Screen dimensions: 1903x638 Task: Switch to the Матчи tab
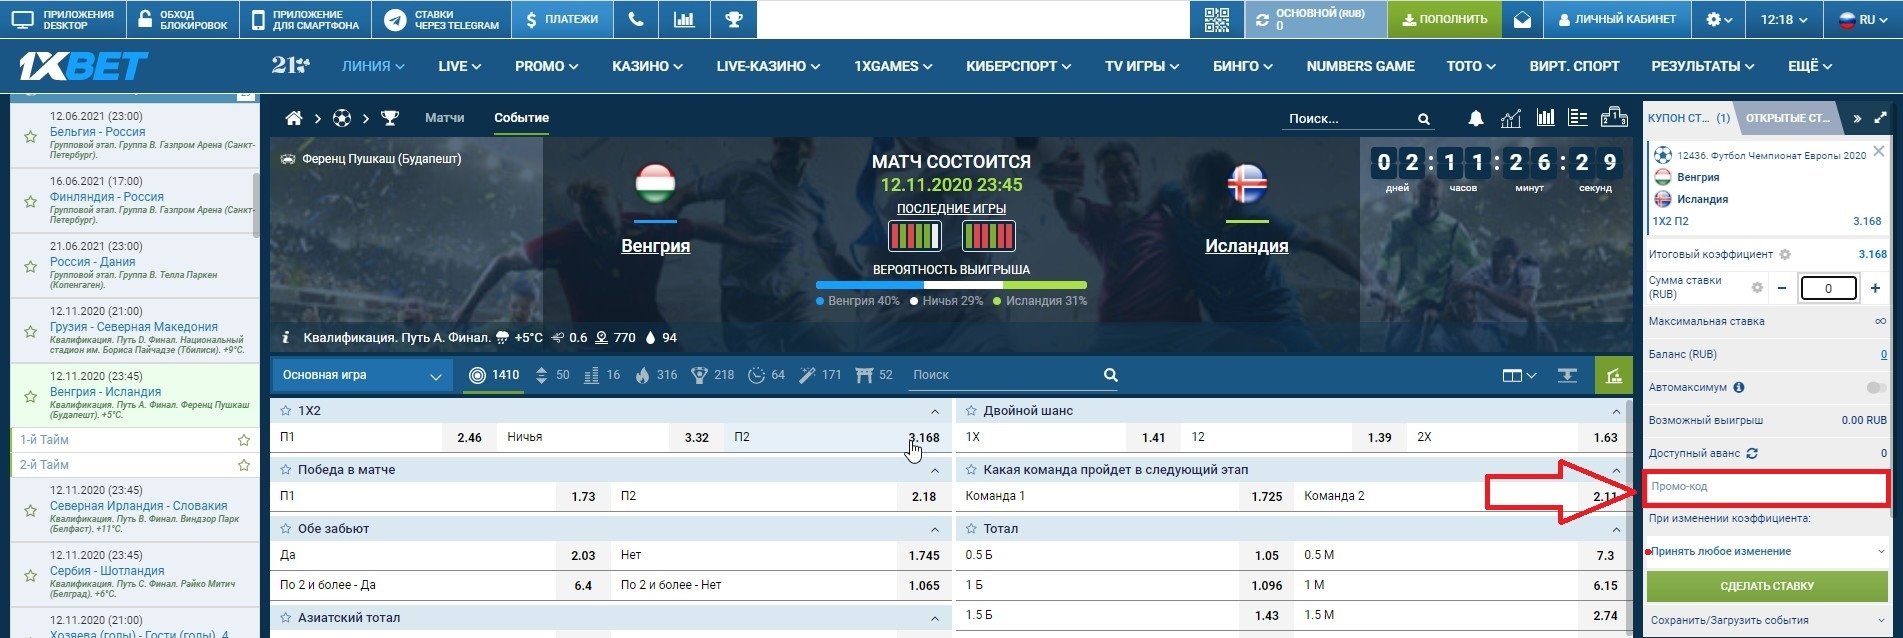[x=444, y=118]
